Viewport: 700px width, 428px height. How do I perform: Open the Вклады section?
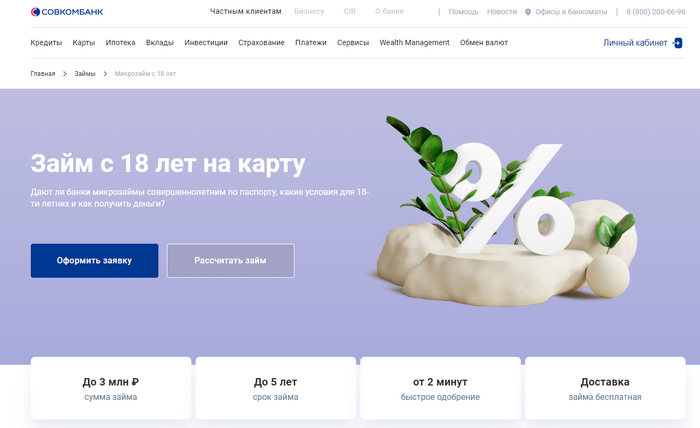(x=159, y=43)
